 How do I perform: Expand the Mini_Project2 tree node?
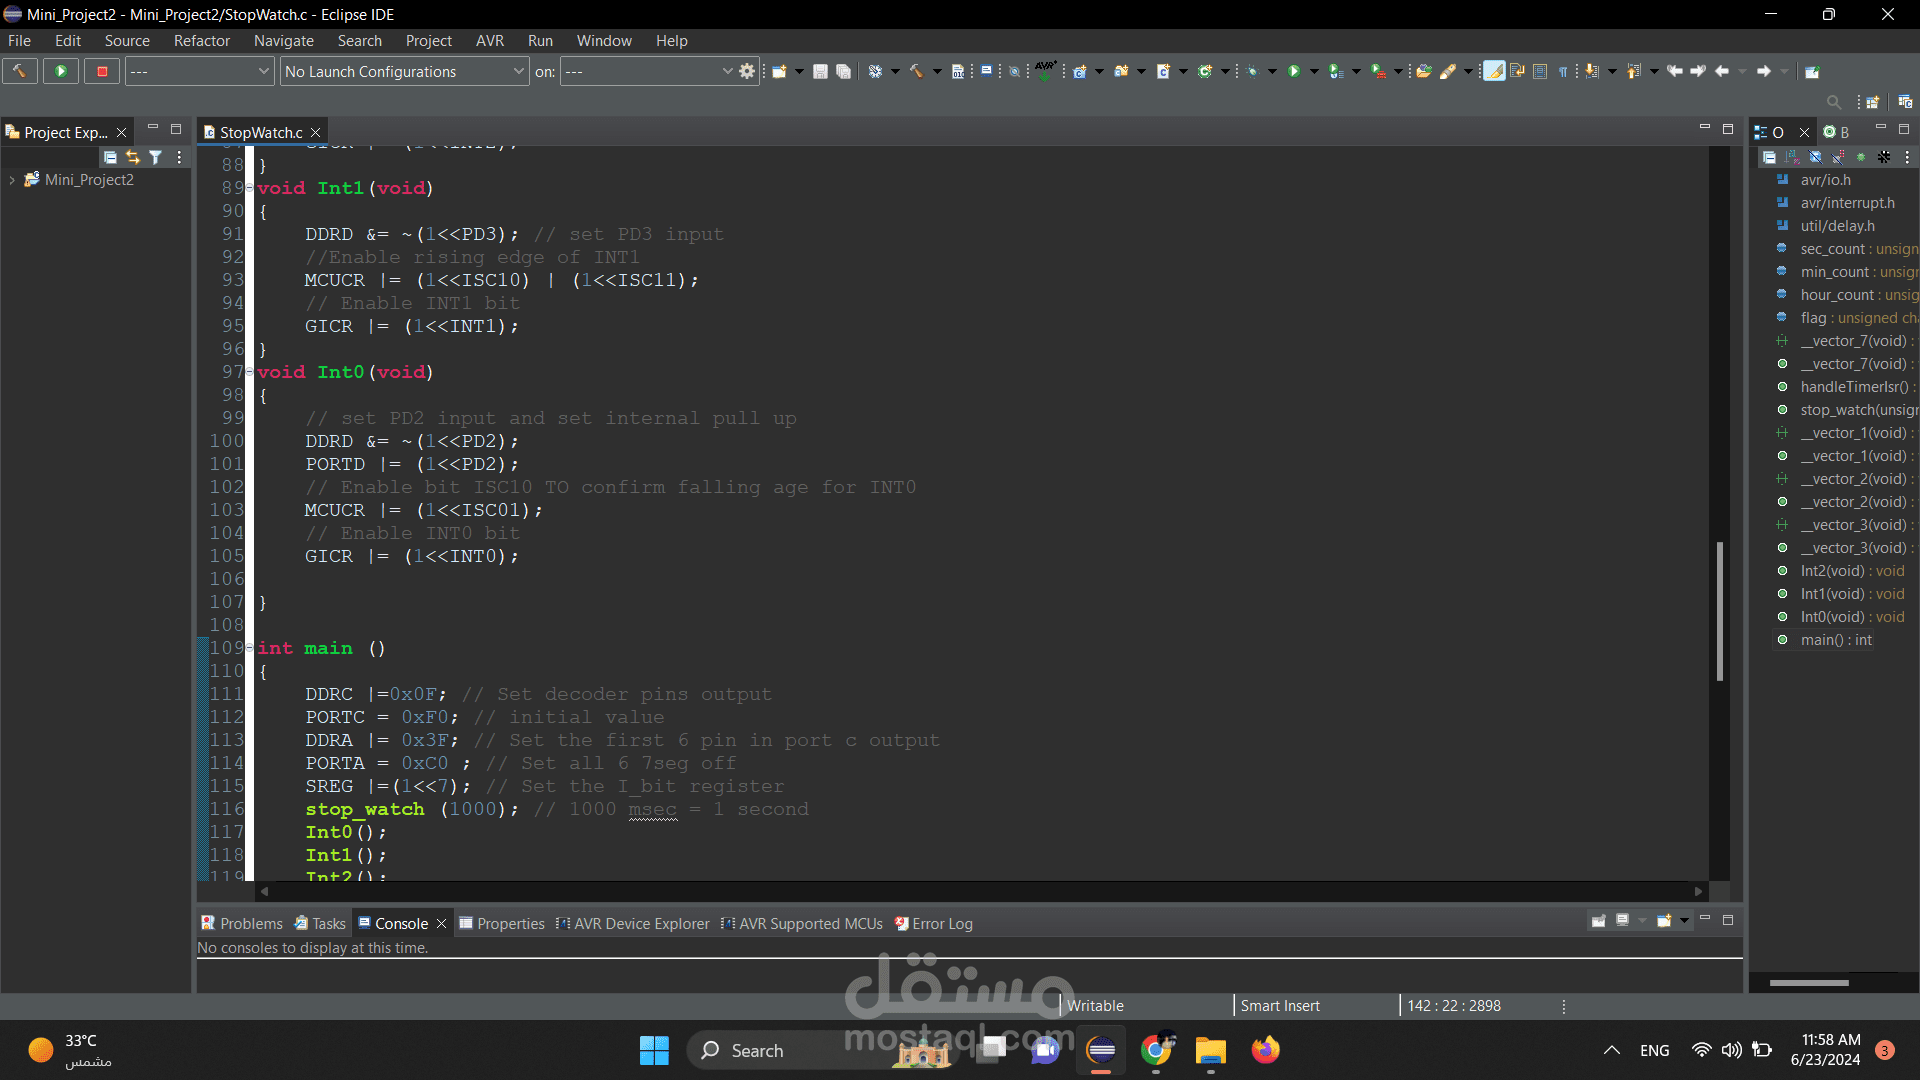(12, 180)
